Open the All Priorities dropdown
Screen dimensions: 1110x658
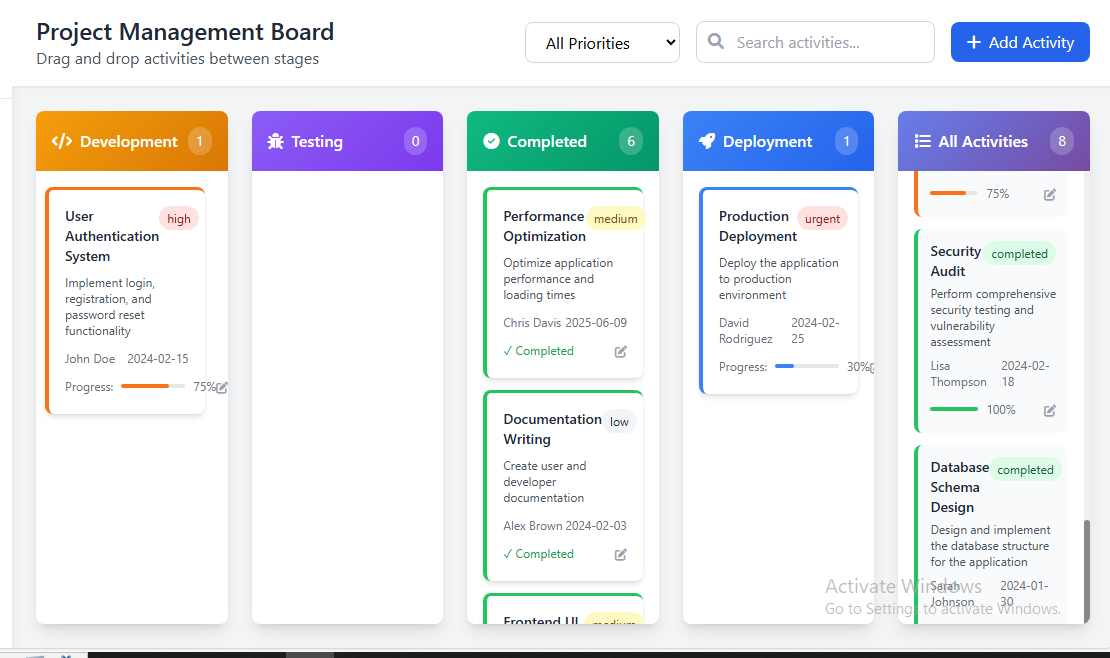coord(602,43)
